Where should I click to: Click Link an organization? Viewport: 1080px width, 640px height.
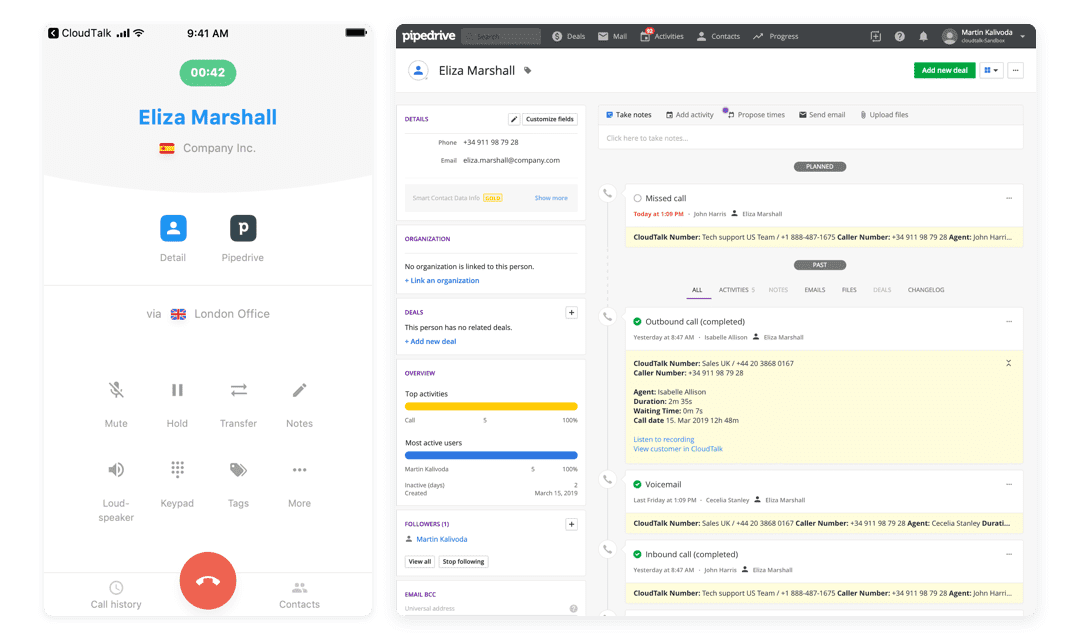tap(442, 281)
